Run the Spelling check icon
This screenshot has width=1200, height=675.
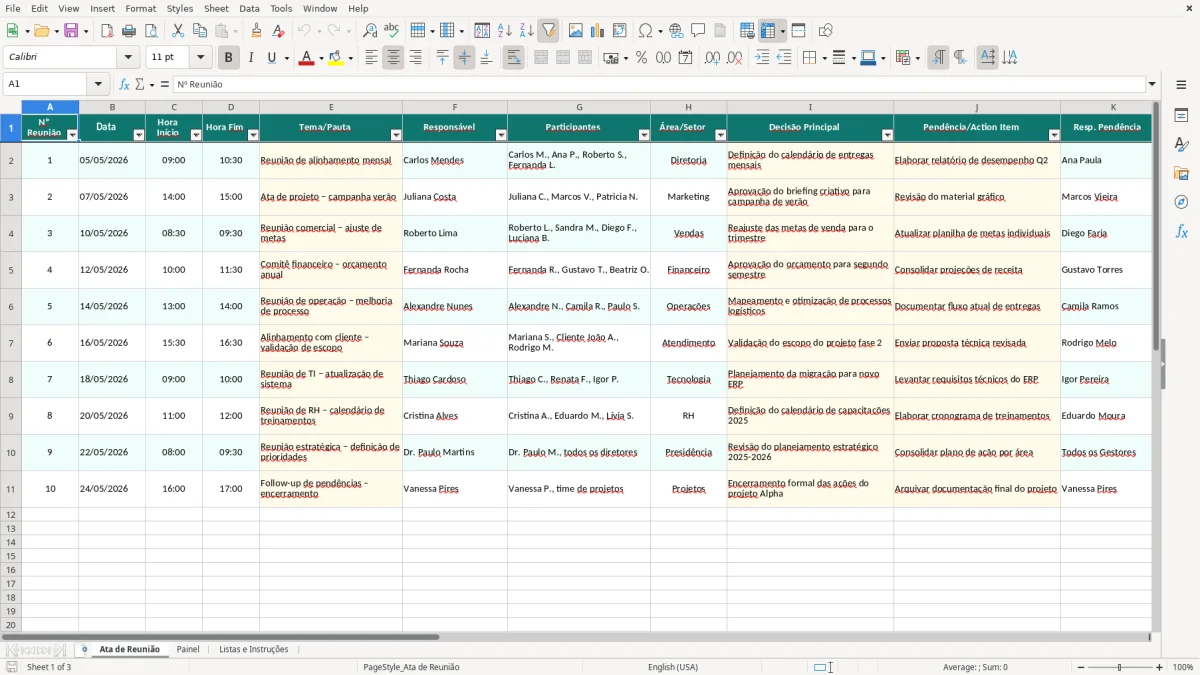(x=391, y=31)
